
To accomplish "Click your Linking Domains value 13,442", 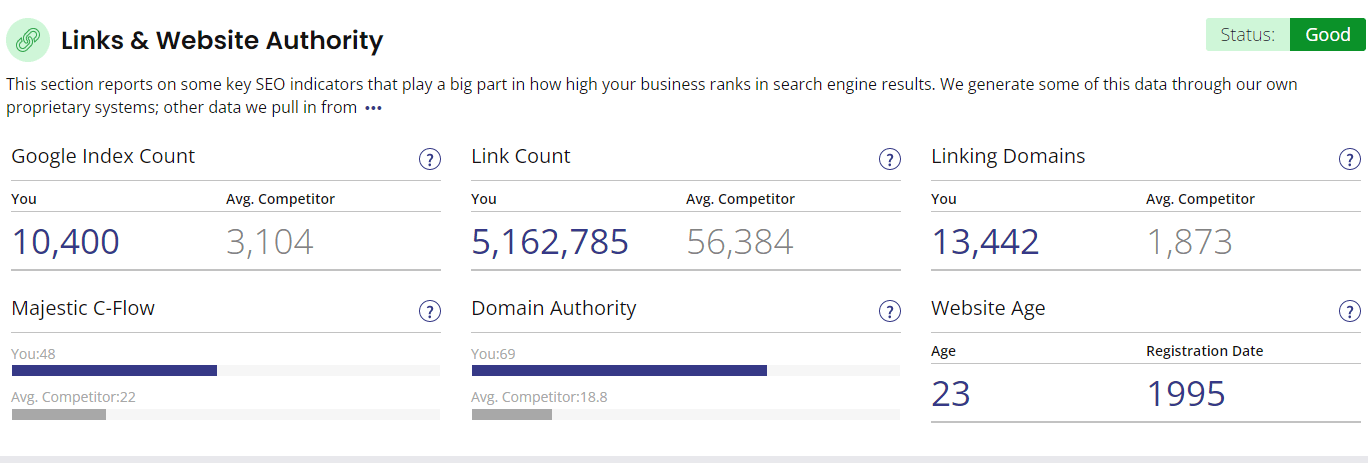I will (x=985, y=242).
